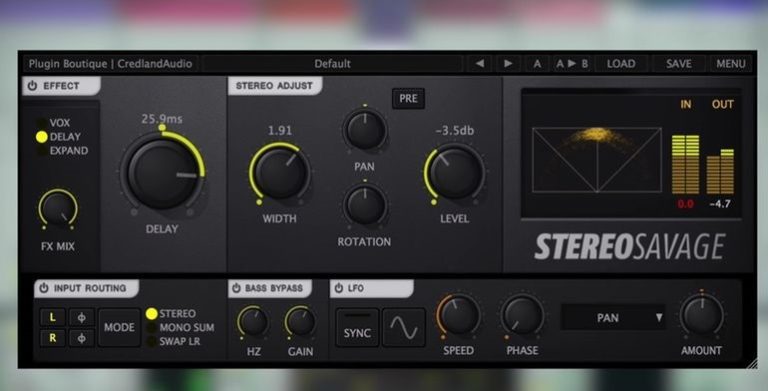Invert phase of the L channel
This screenshot has height=391, width=768.
(81, 318)
